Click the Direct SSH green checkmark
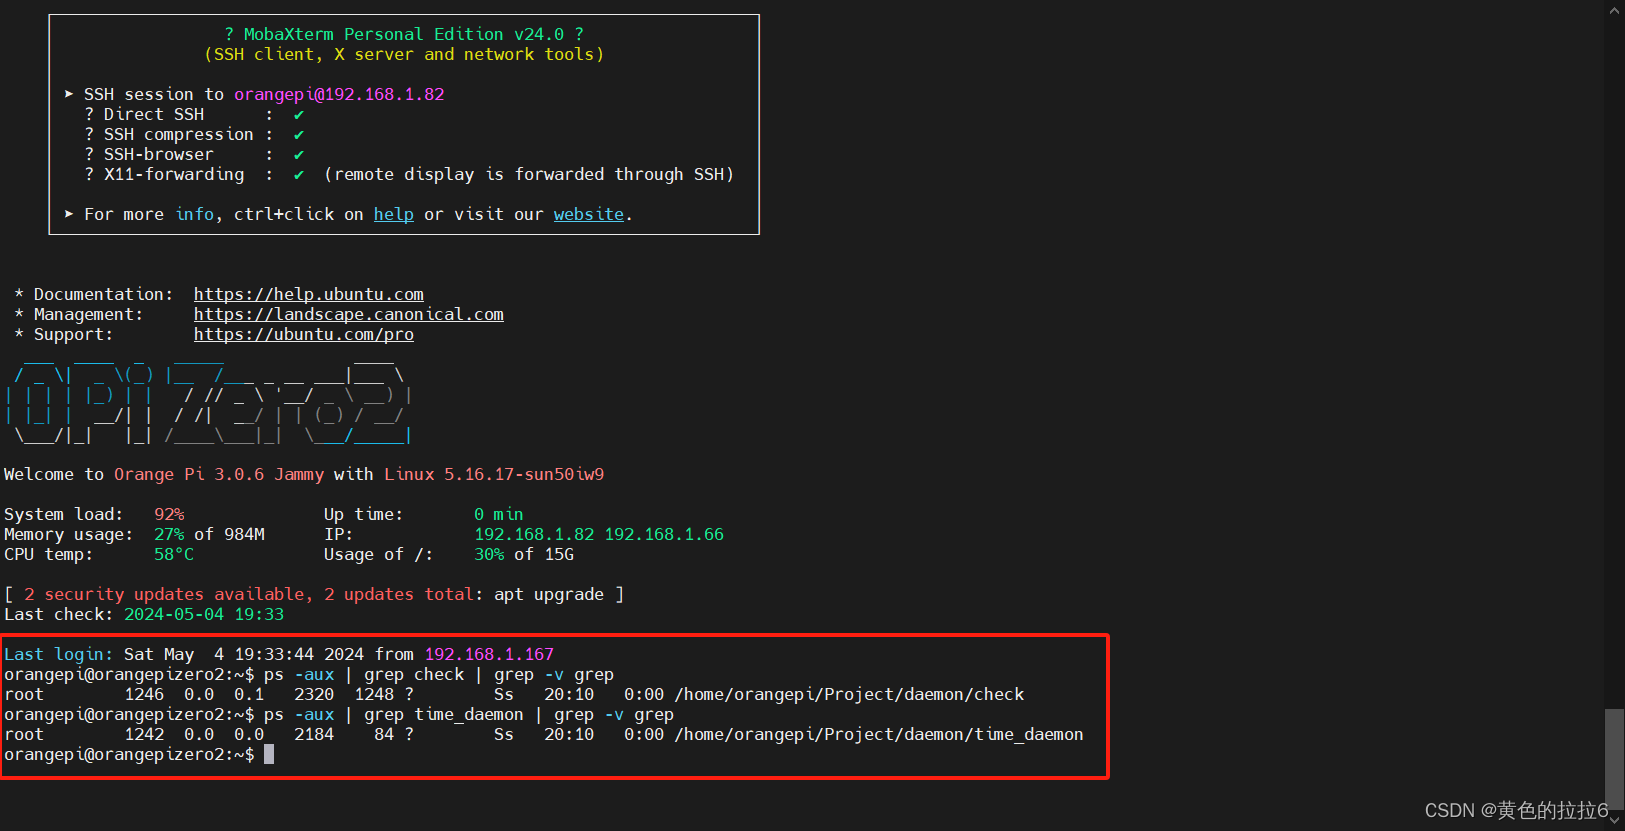 pyautogui.click(x=298, y=114)
